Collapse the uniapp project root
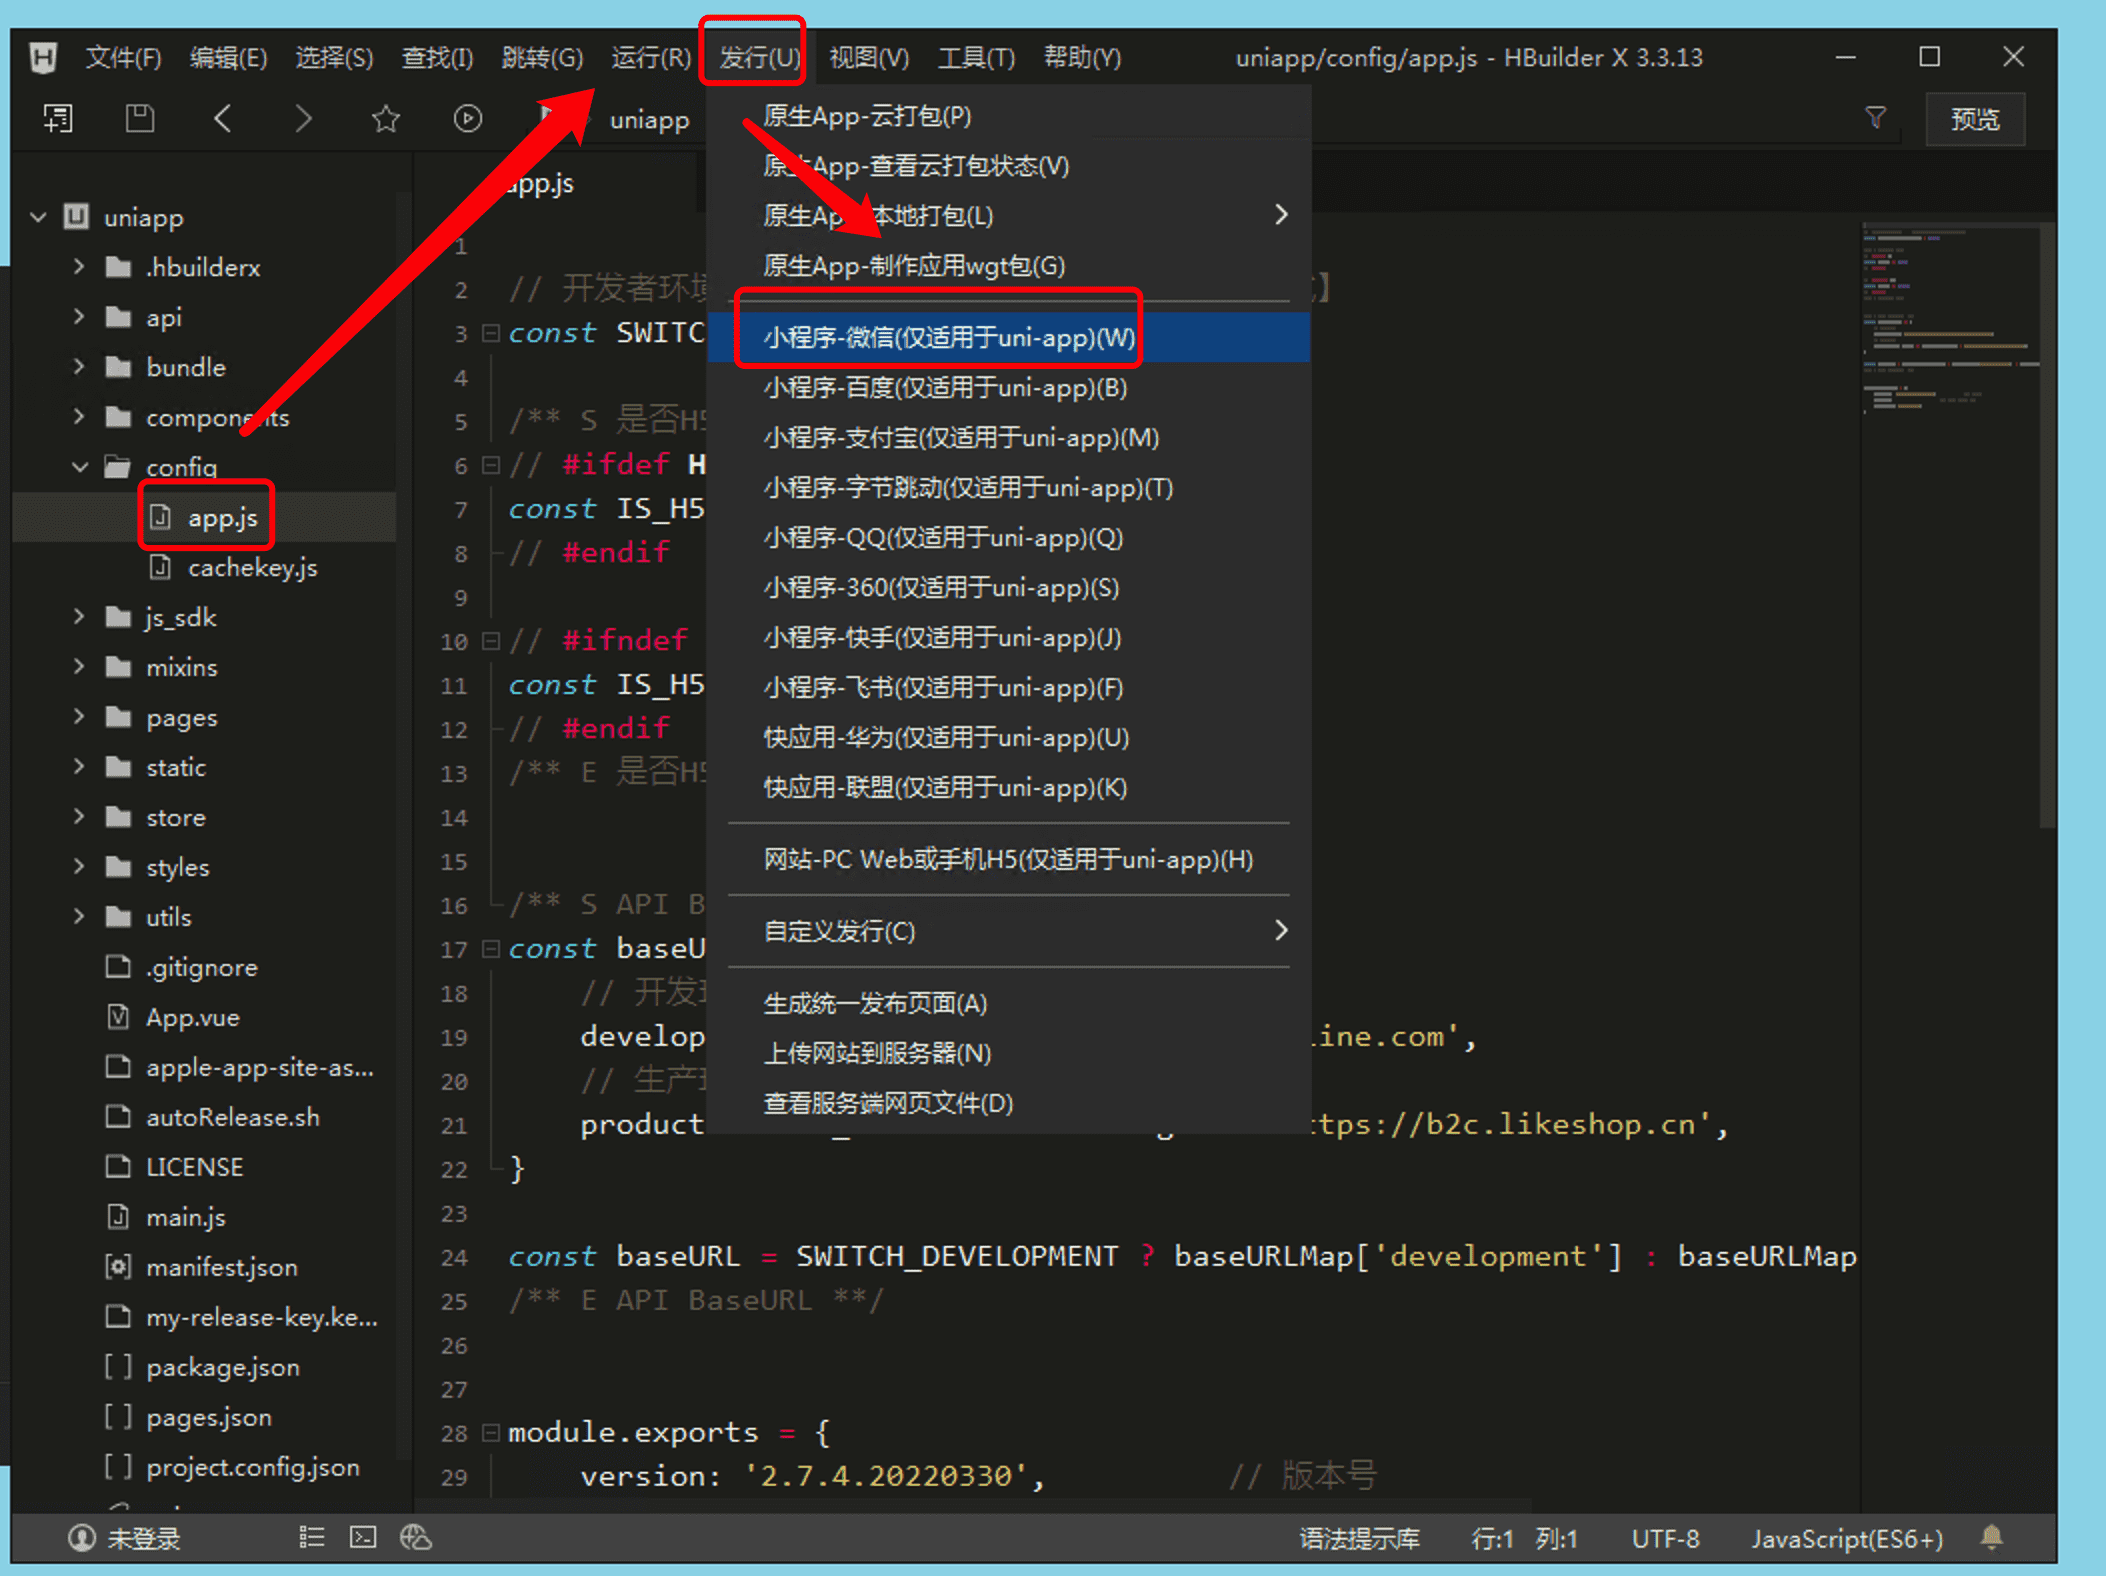Screen dimensions: 2106x1576 [38, 217]
